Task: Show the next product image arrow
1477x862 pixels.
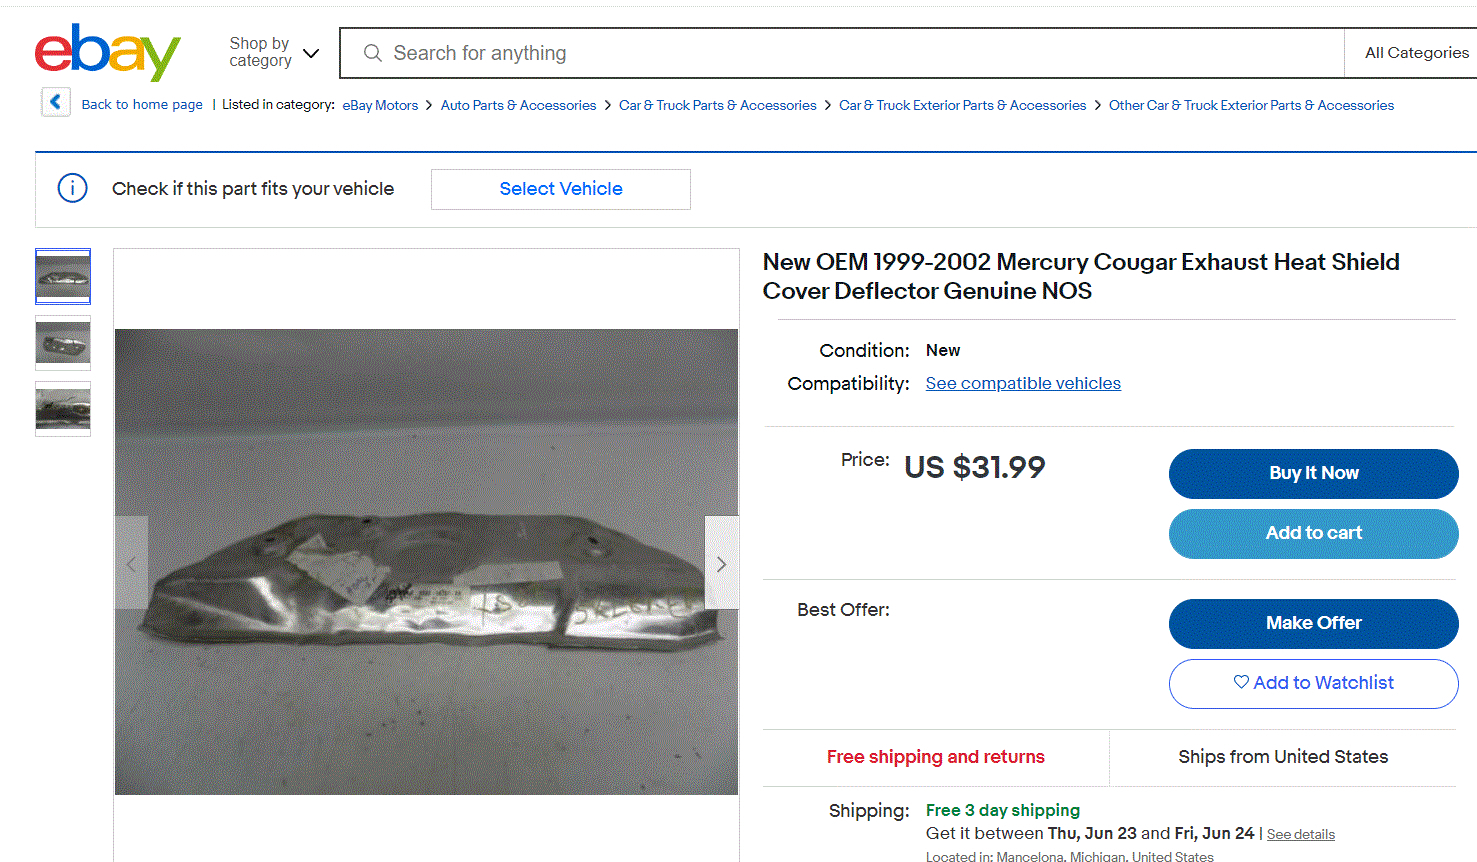Action: pos(721,564)
